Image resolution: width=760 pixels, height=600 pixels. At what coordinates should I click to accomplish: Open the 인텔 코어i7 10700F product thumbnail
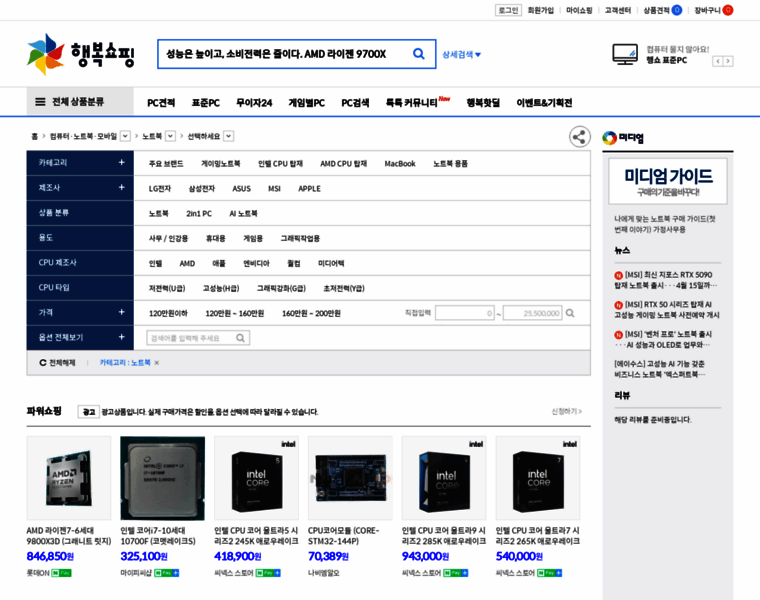pyautogui.click(x=162, y=478)
